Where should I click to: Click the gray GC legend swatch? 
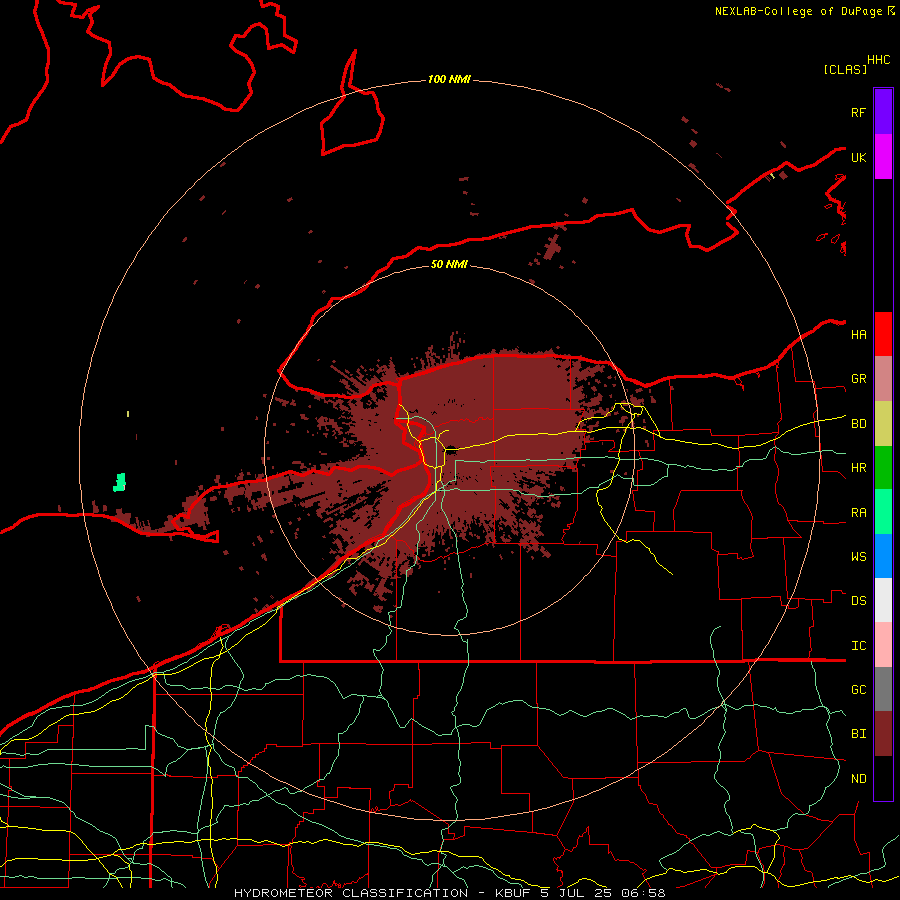[883, 689]
